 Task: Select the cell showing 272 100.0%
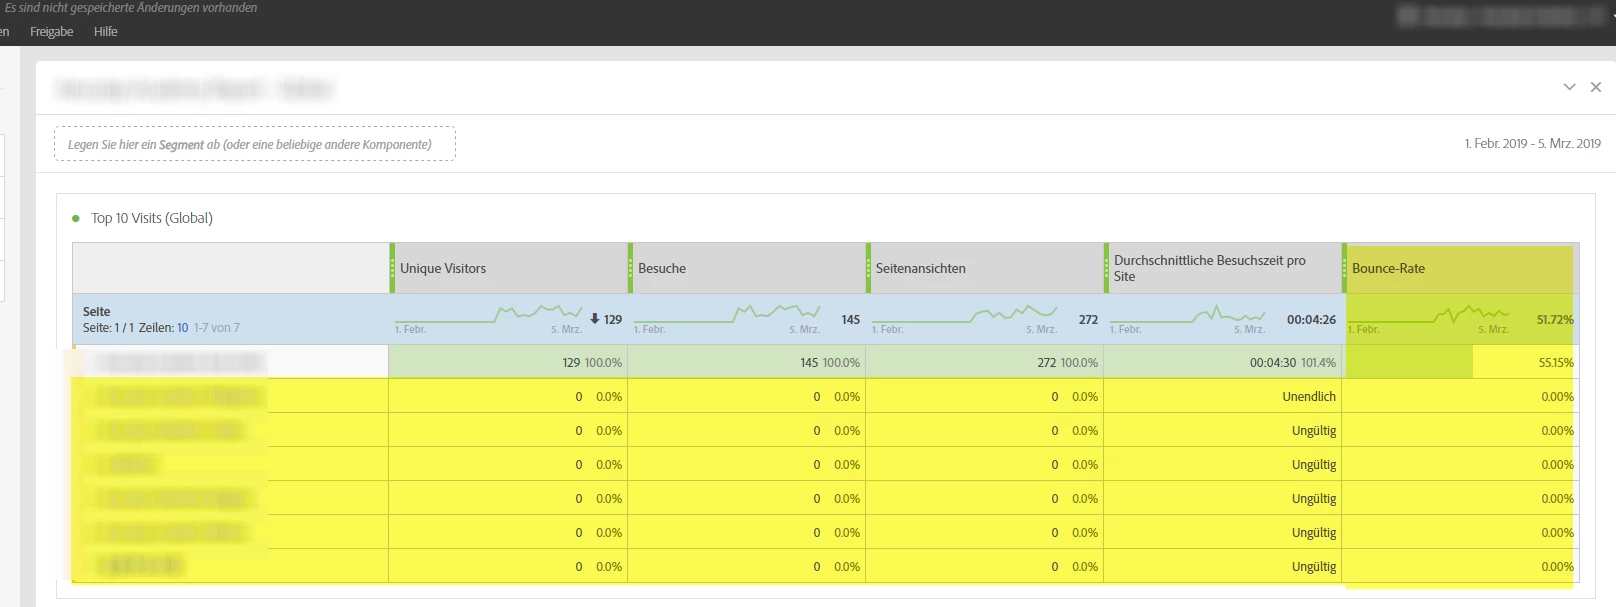click(985, 362)
